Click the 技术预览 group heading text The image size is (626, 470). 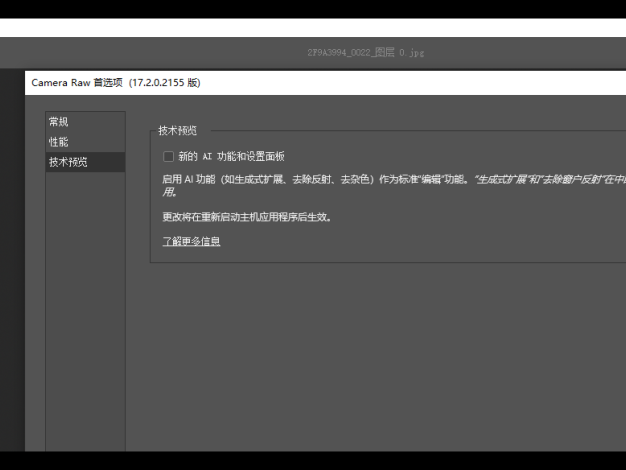point(178,131)
